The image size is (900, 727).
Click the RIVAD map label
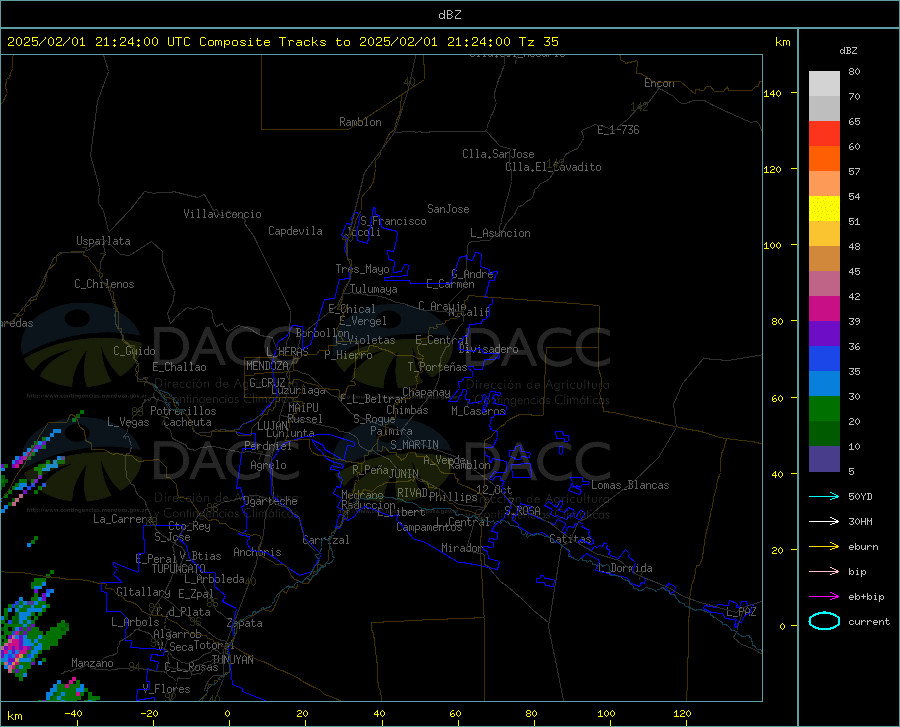(412, 493)
